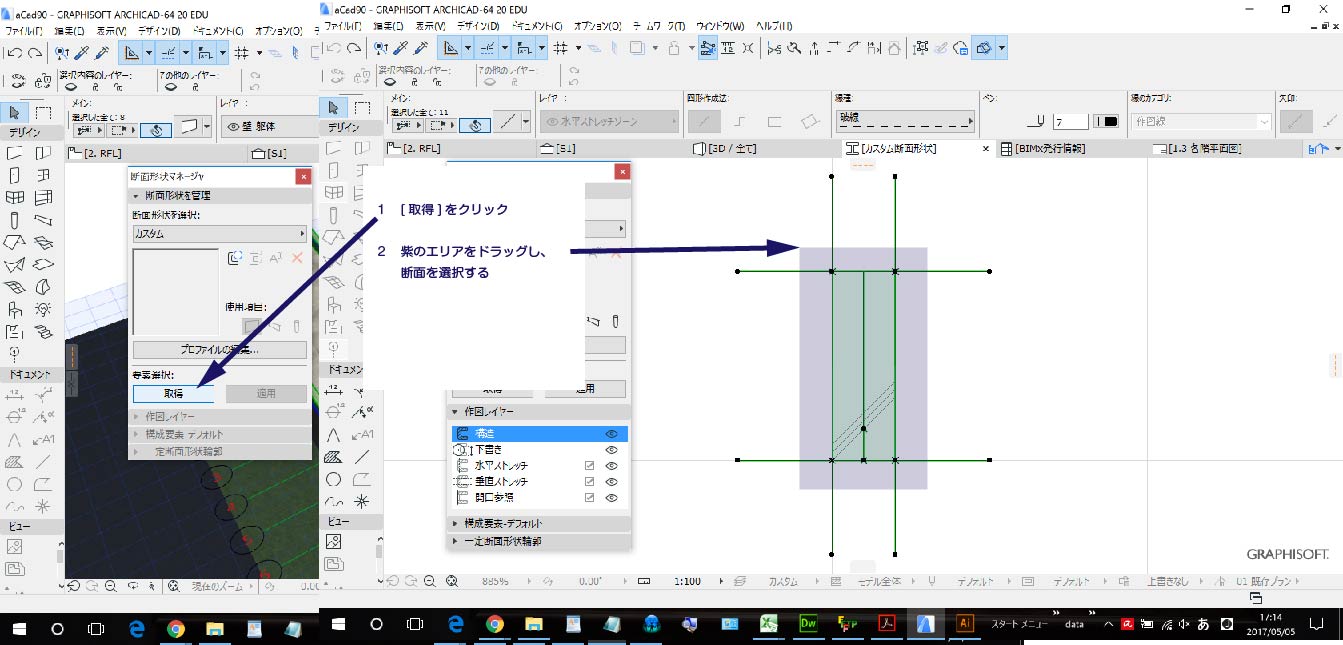Open the 破線 line type dropdown
This screenshot has height=645, width=1343.
[x=905, y=121]
